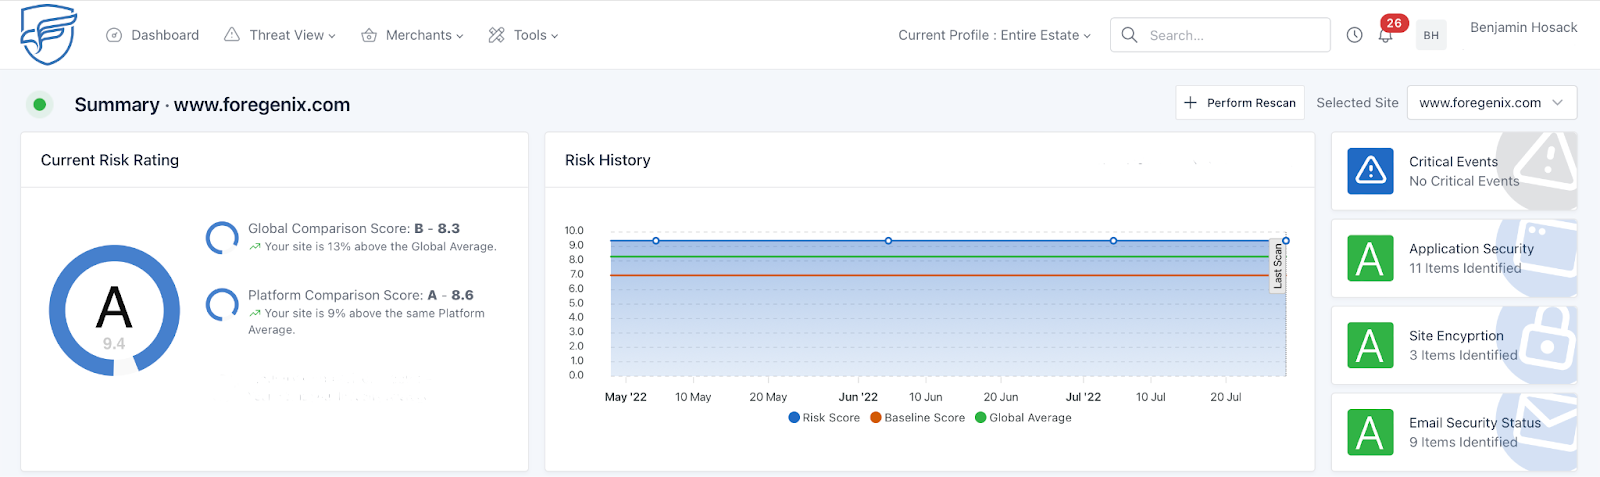Click Application Security grade A icon
This screenshot has width=1600, height=477.
pyautogui.click(x=1370, y=258)
